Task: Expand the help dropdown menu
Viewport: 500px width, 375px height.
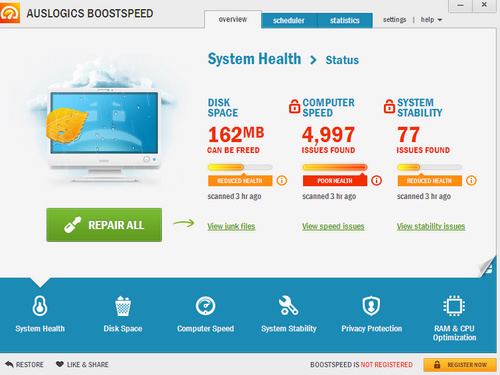Action: [x=431, y=20]
